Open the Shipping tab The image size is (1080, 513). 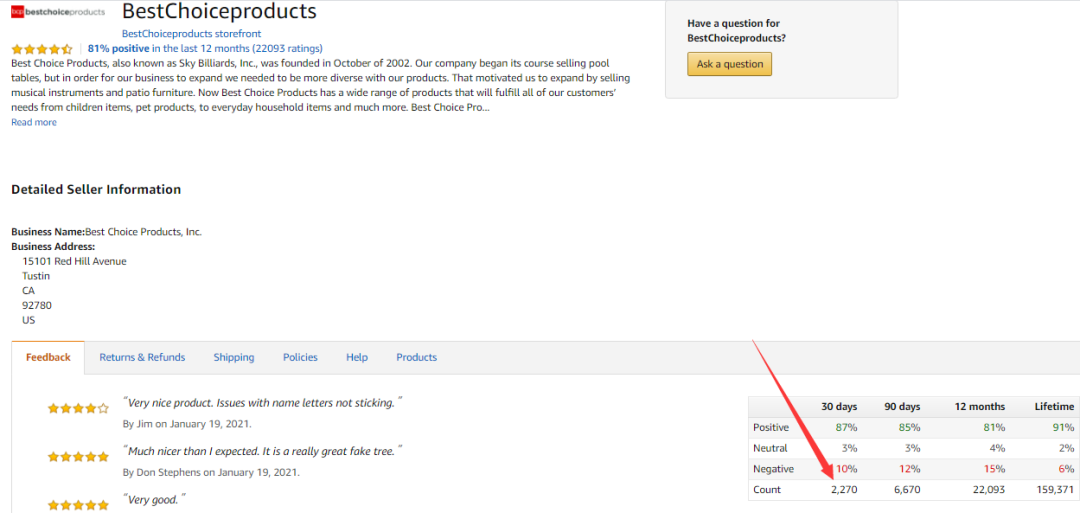[233, 357]
